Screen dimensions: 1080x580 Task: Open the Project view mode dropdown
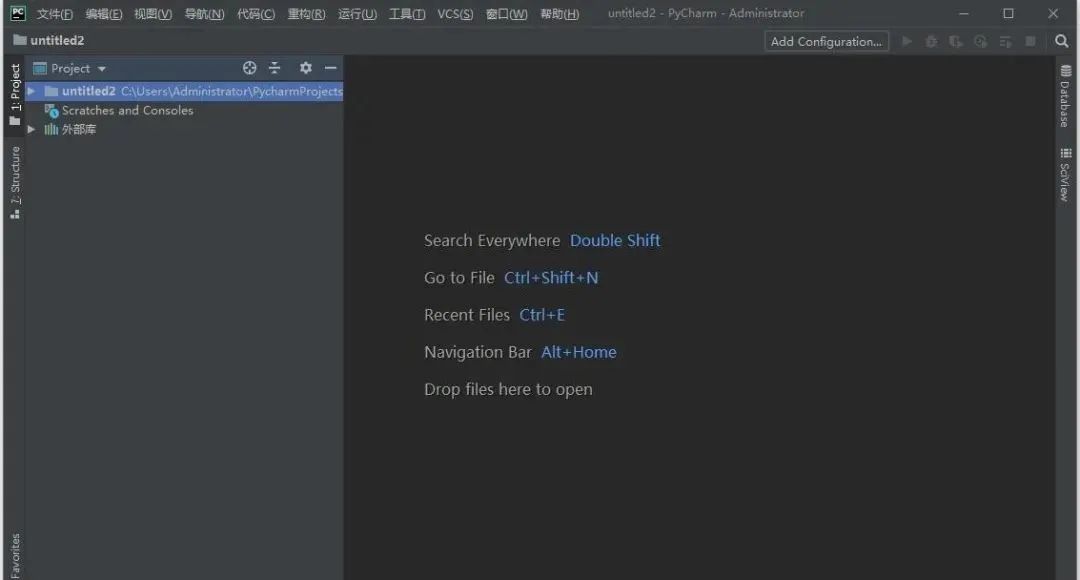pos(78,68)
